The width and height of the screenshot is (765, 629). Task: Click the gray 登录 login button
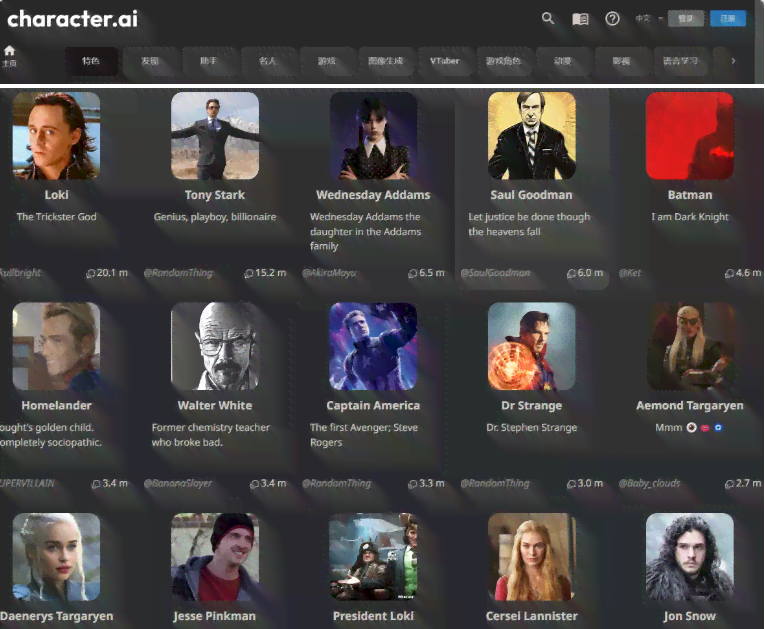point(685,19)
